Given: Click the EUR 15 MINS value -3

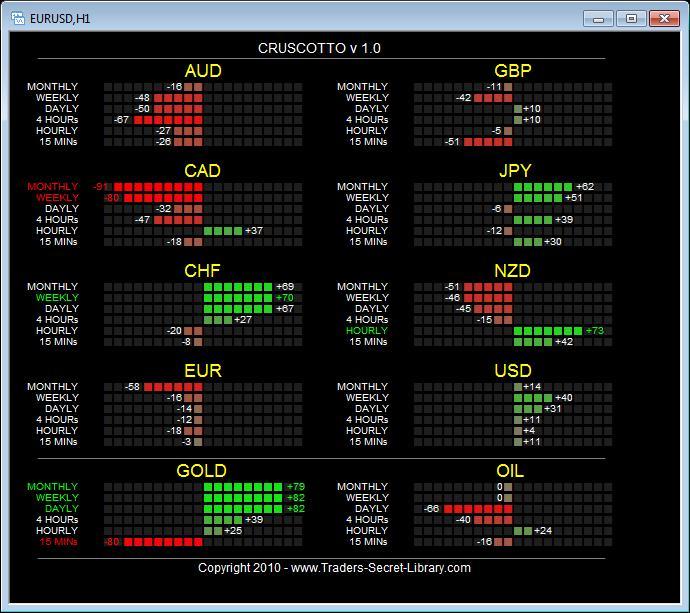Looking at the screenshot, I should tap(186, 442).
